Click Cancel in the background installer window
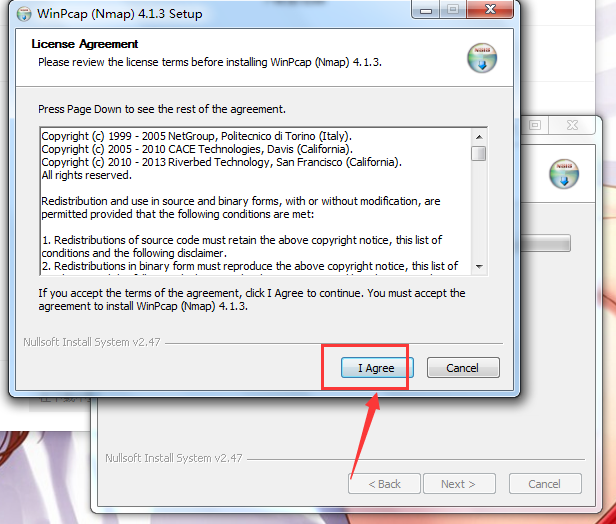The image size is (616, 524). tap(545, 484)
